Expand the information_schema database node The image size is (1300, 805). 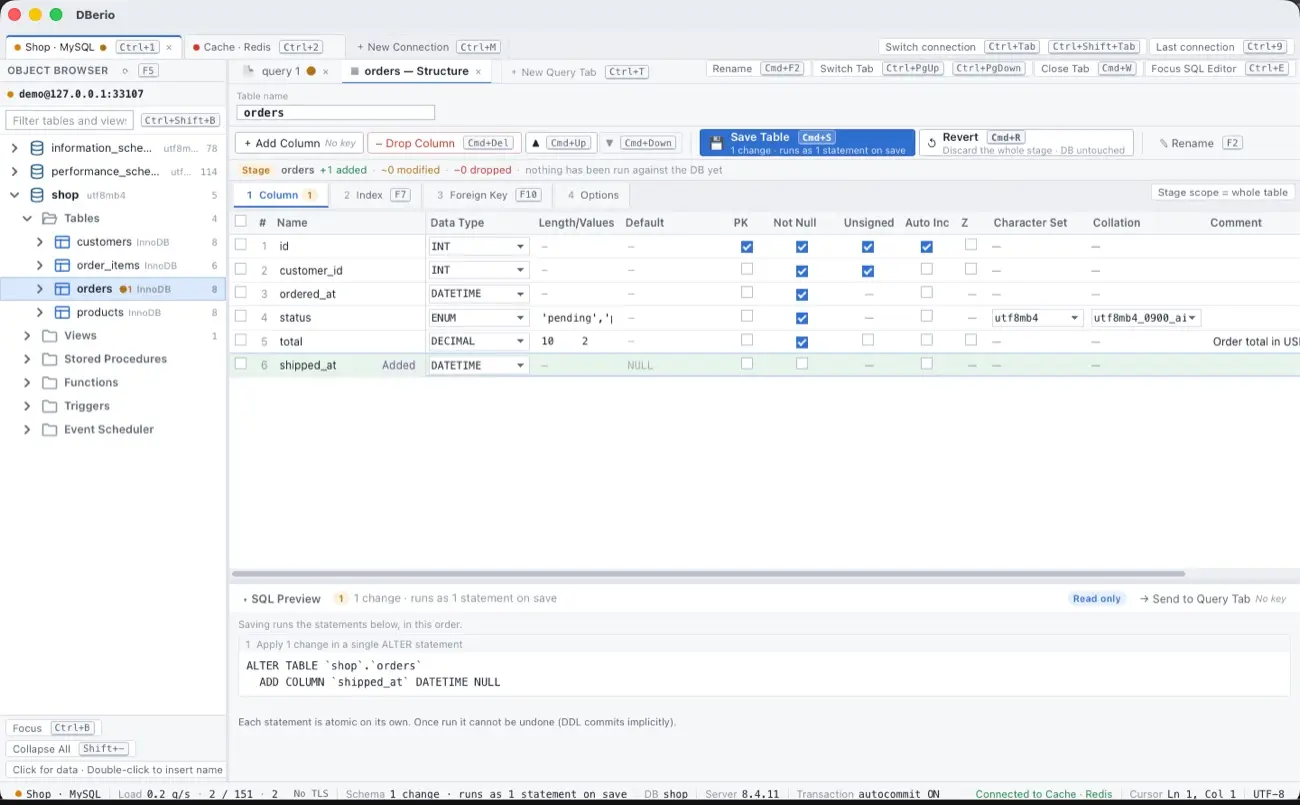[x=14, y=148]
